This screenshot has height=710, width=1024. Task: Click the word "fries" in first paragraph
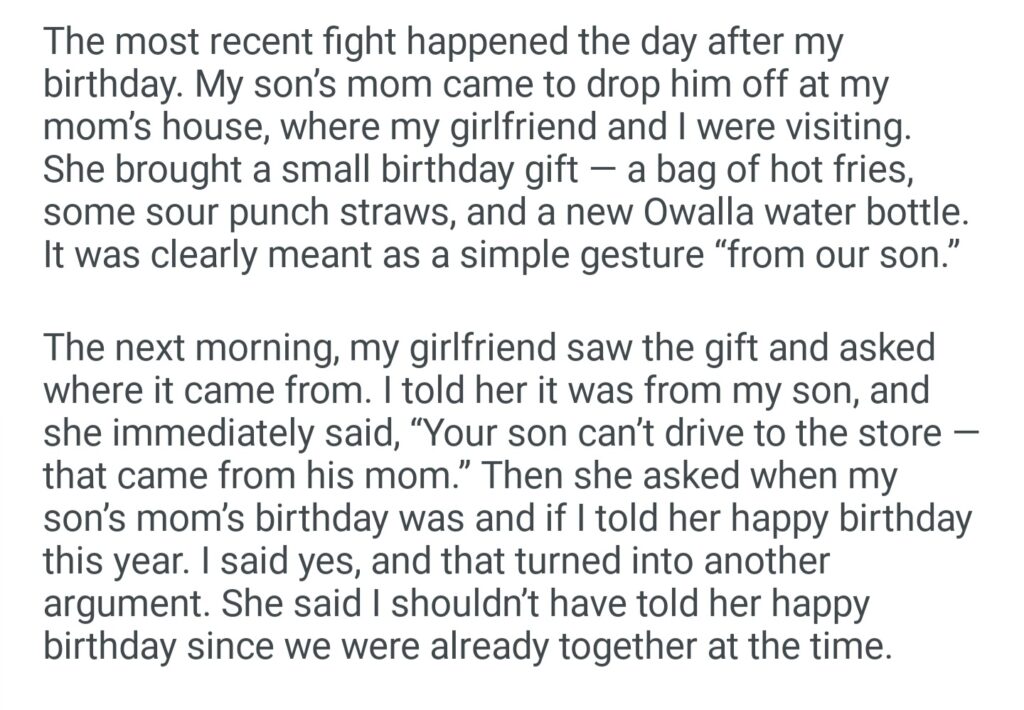[x=861, y=170]
